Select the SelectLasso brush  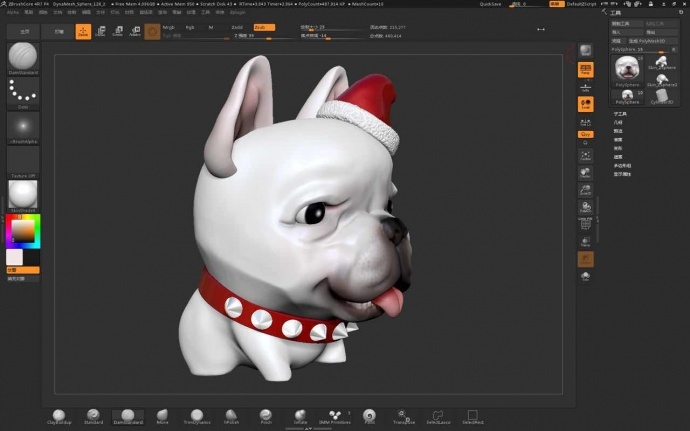coord(438,416)
